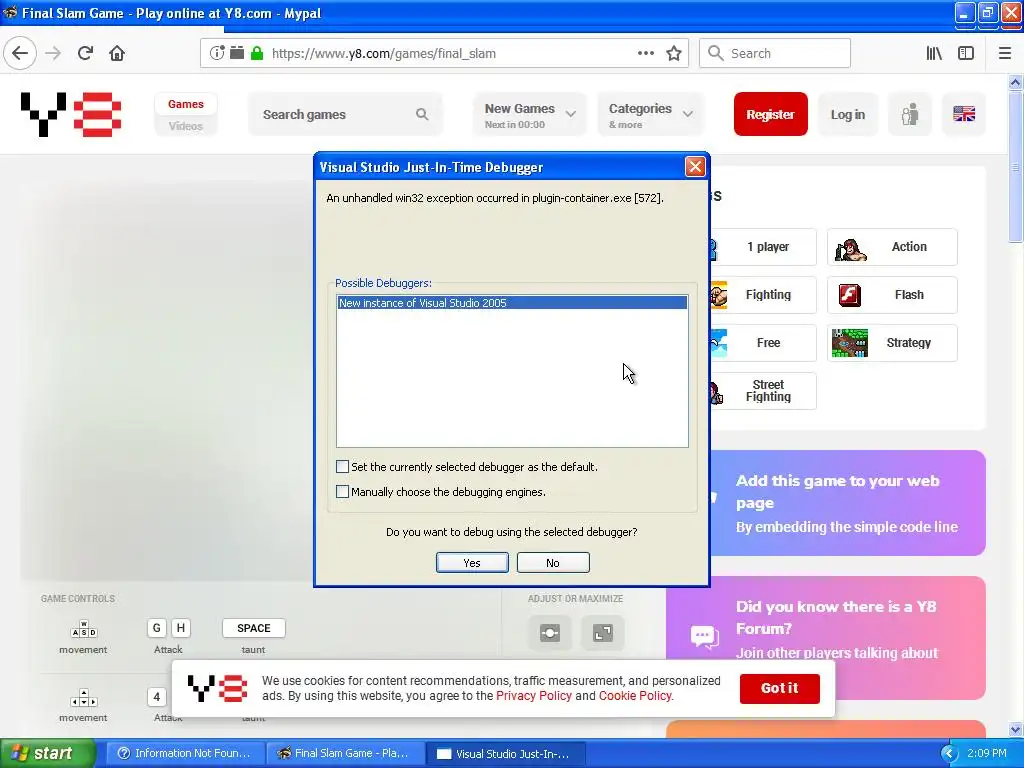
Task: Click Add this game to your web page
Action: [848, 503]
